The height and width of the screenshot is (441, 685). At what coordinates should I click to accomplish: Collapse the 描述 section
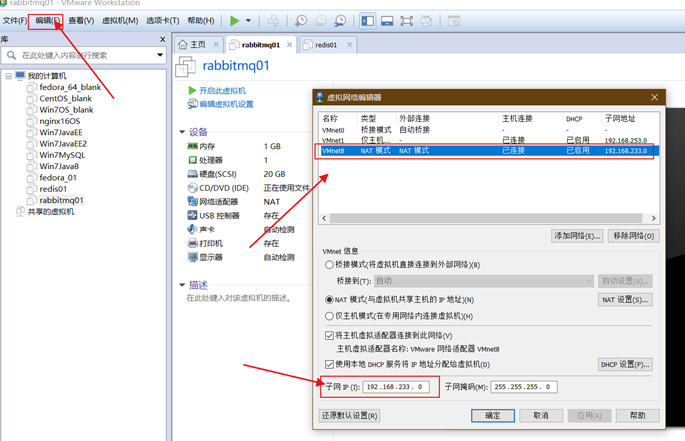[182, 285]
